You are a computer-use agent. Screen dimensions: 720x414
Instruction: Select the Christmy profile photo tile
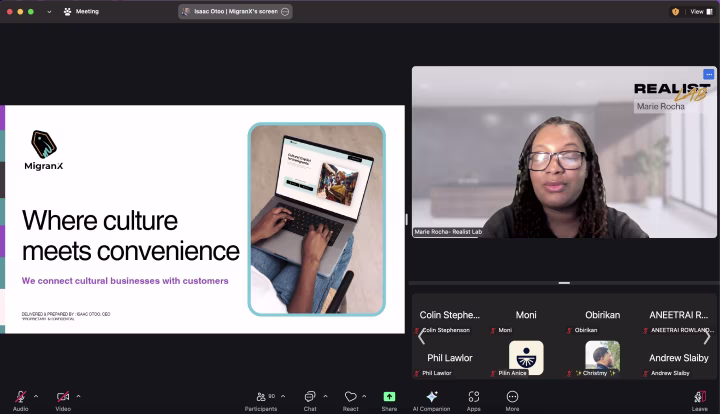click(602, 358)
